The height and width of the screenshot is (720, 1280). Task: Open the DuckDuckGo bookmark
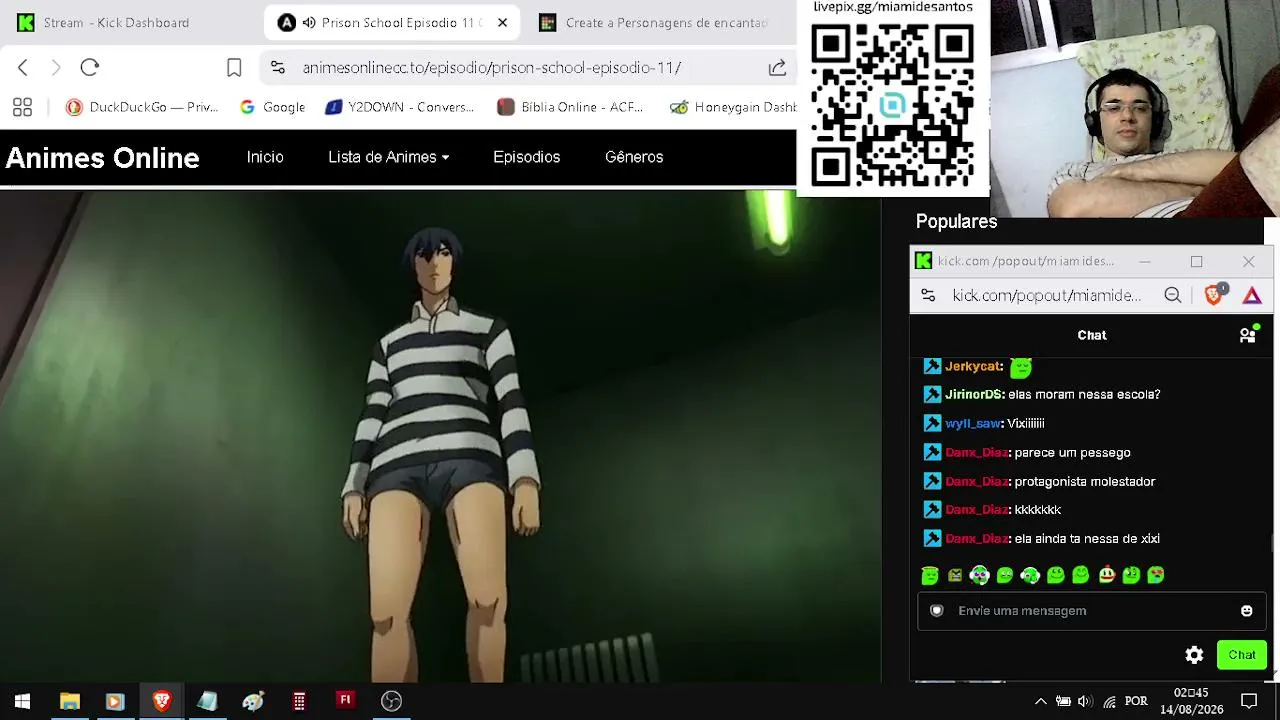click(x=142, y=107)
